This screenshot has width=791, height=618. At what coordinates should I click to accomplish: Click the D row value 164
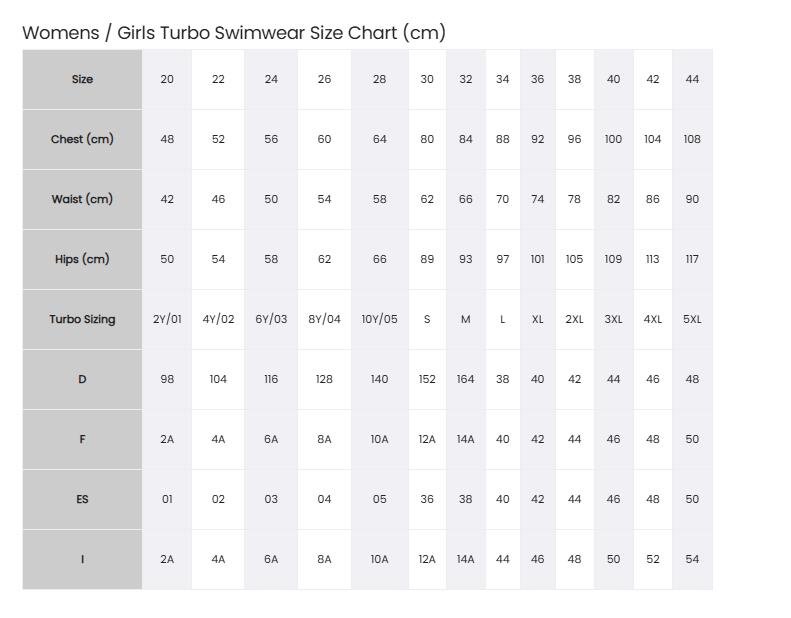(466, 379)
